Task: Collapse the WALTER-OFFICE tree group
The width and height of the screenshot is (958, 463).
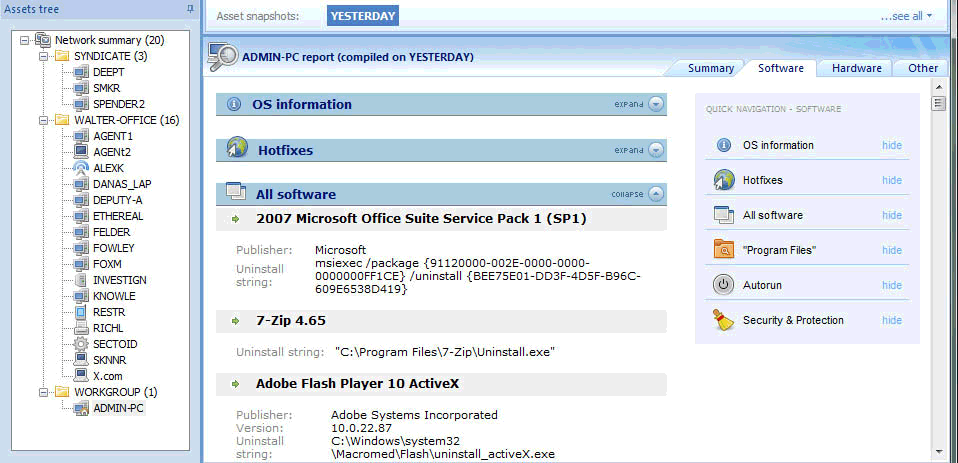Action: pos(43,120)
